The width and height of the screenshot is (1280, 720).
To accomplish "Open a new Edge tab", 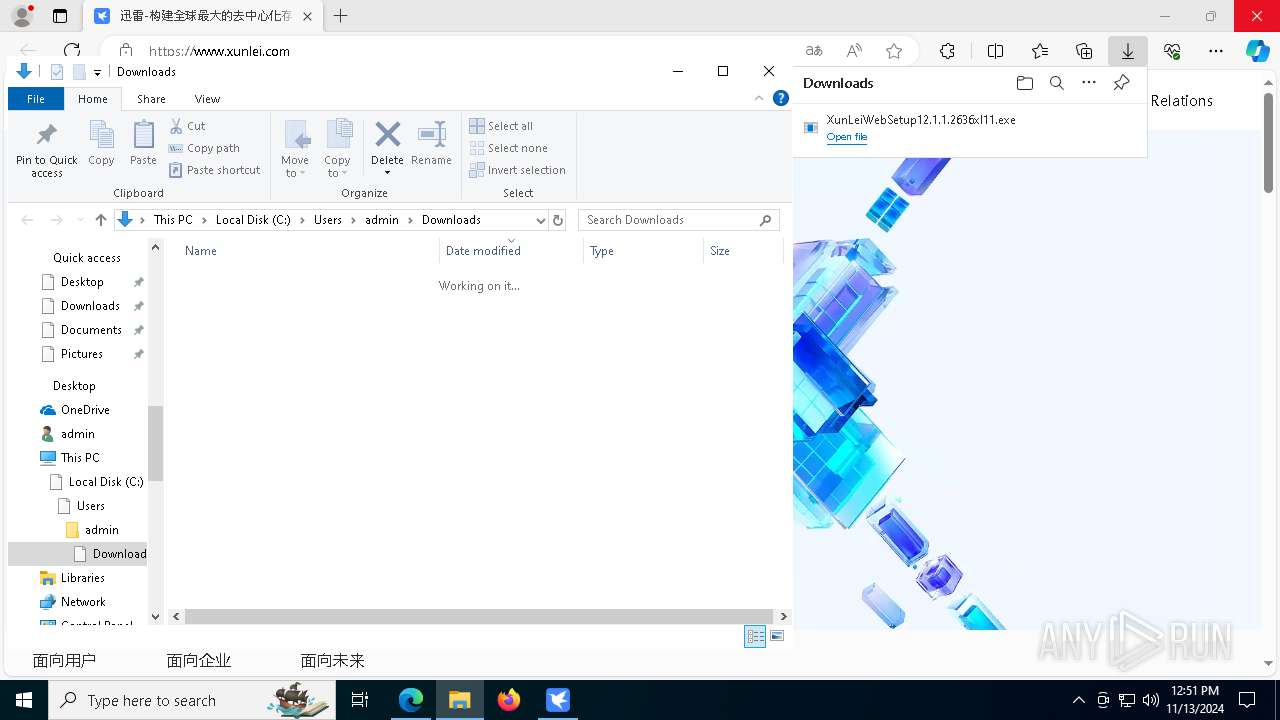I will [341, 16].
